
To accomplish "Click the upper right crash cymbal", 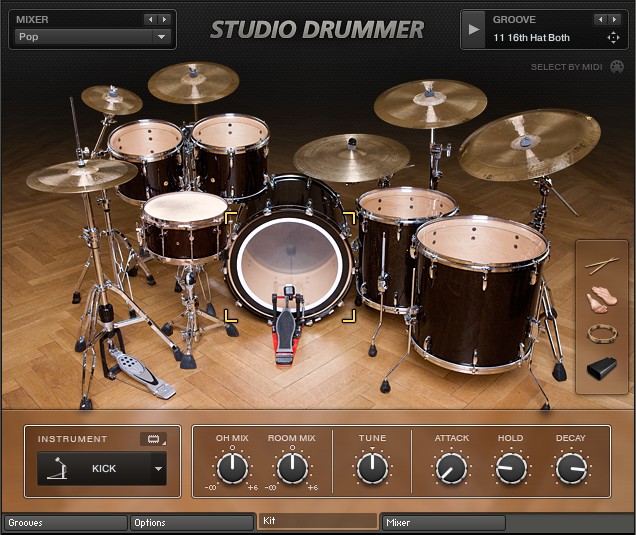I will (x=430, y=103).
